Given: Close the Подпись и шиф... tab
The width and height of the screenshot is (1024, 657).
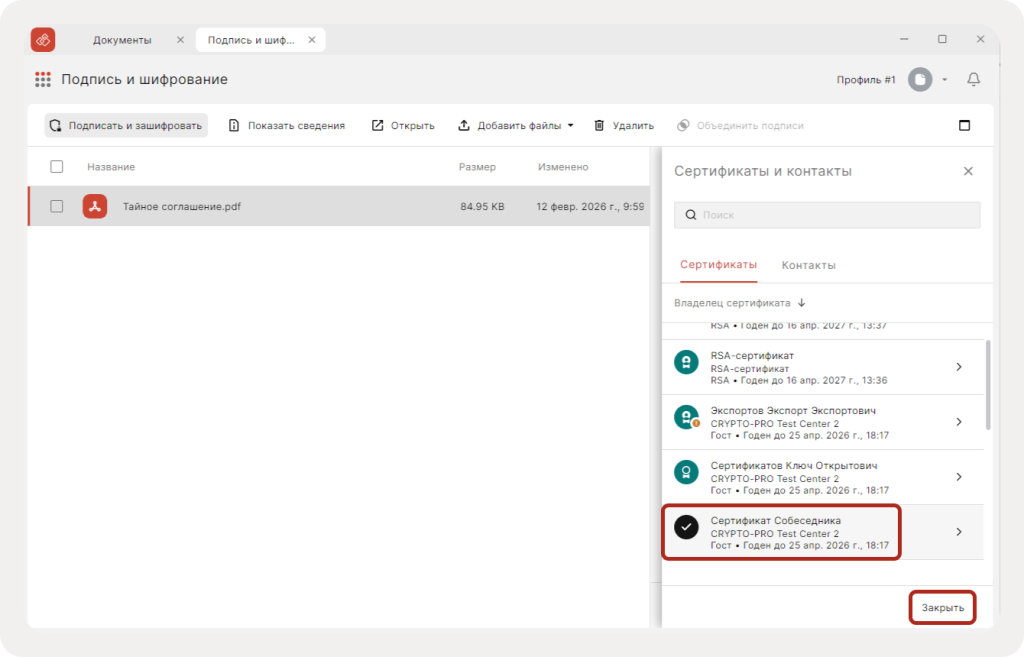Looking at the screenshot, I should pos(312,40).
